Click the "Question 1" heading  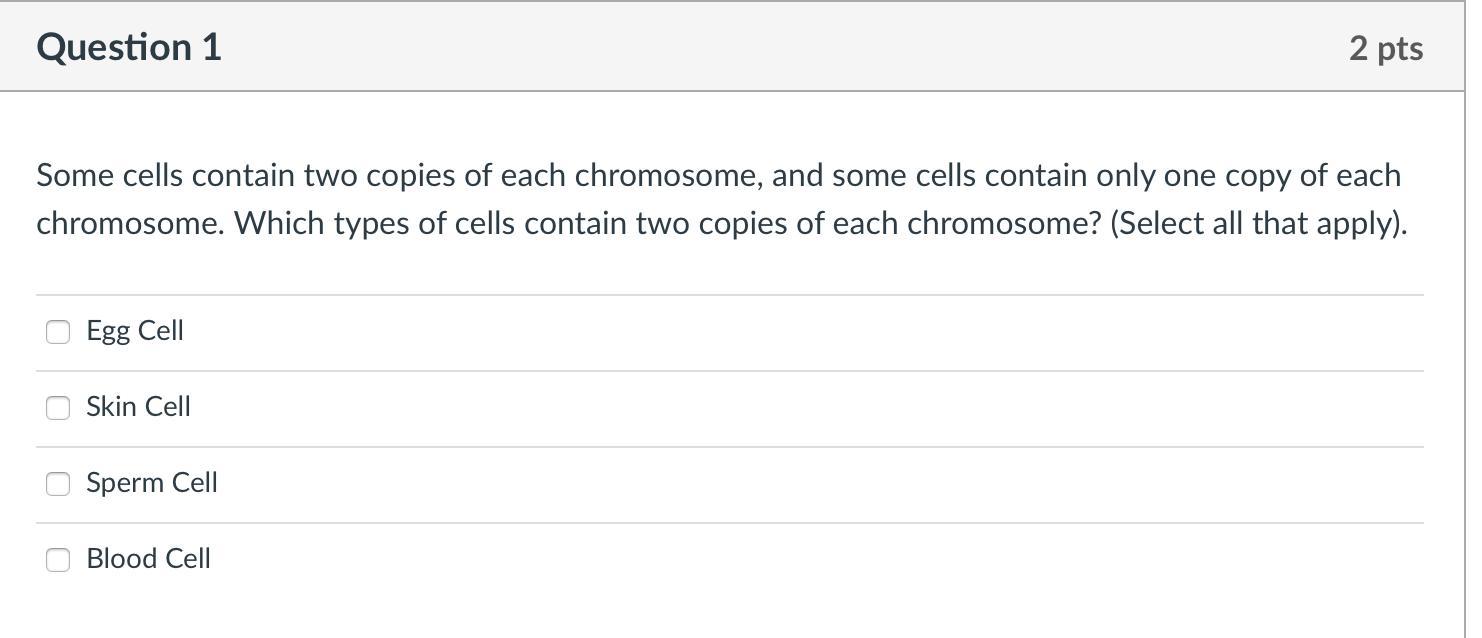[129, 47]
